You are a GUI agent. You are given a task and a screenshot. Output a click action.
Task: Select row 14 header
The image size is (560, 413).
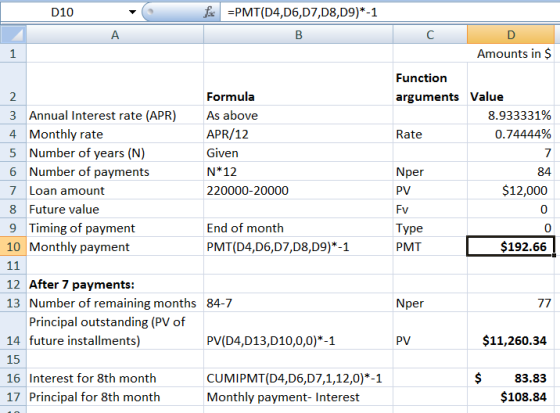pos(13,331)
